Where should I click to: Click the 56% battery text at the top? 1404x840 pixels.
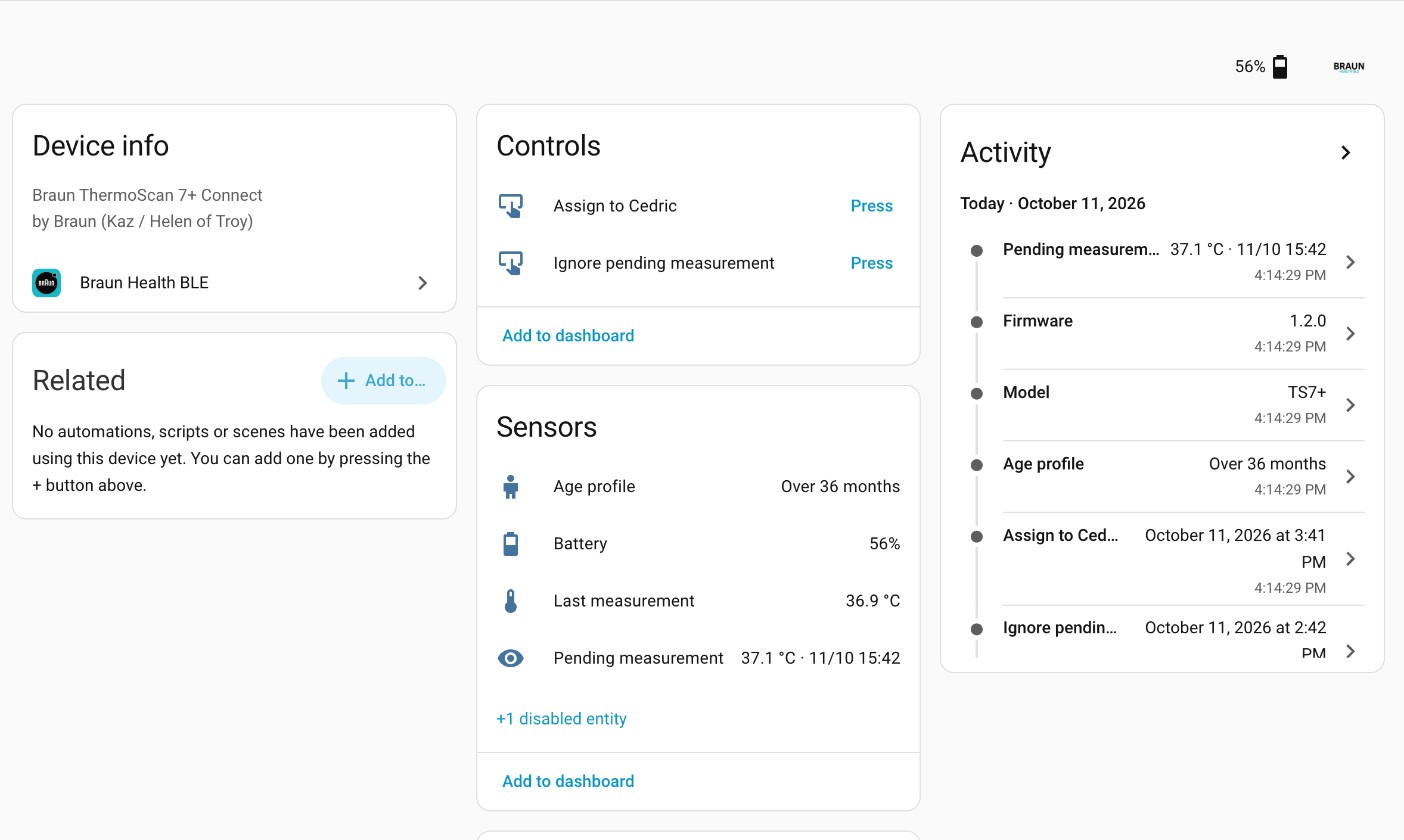[1250, 67]
